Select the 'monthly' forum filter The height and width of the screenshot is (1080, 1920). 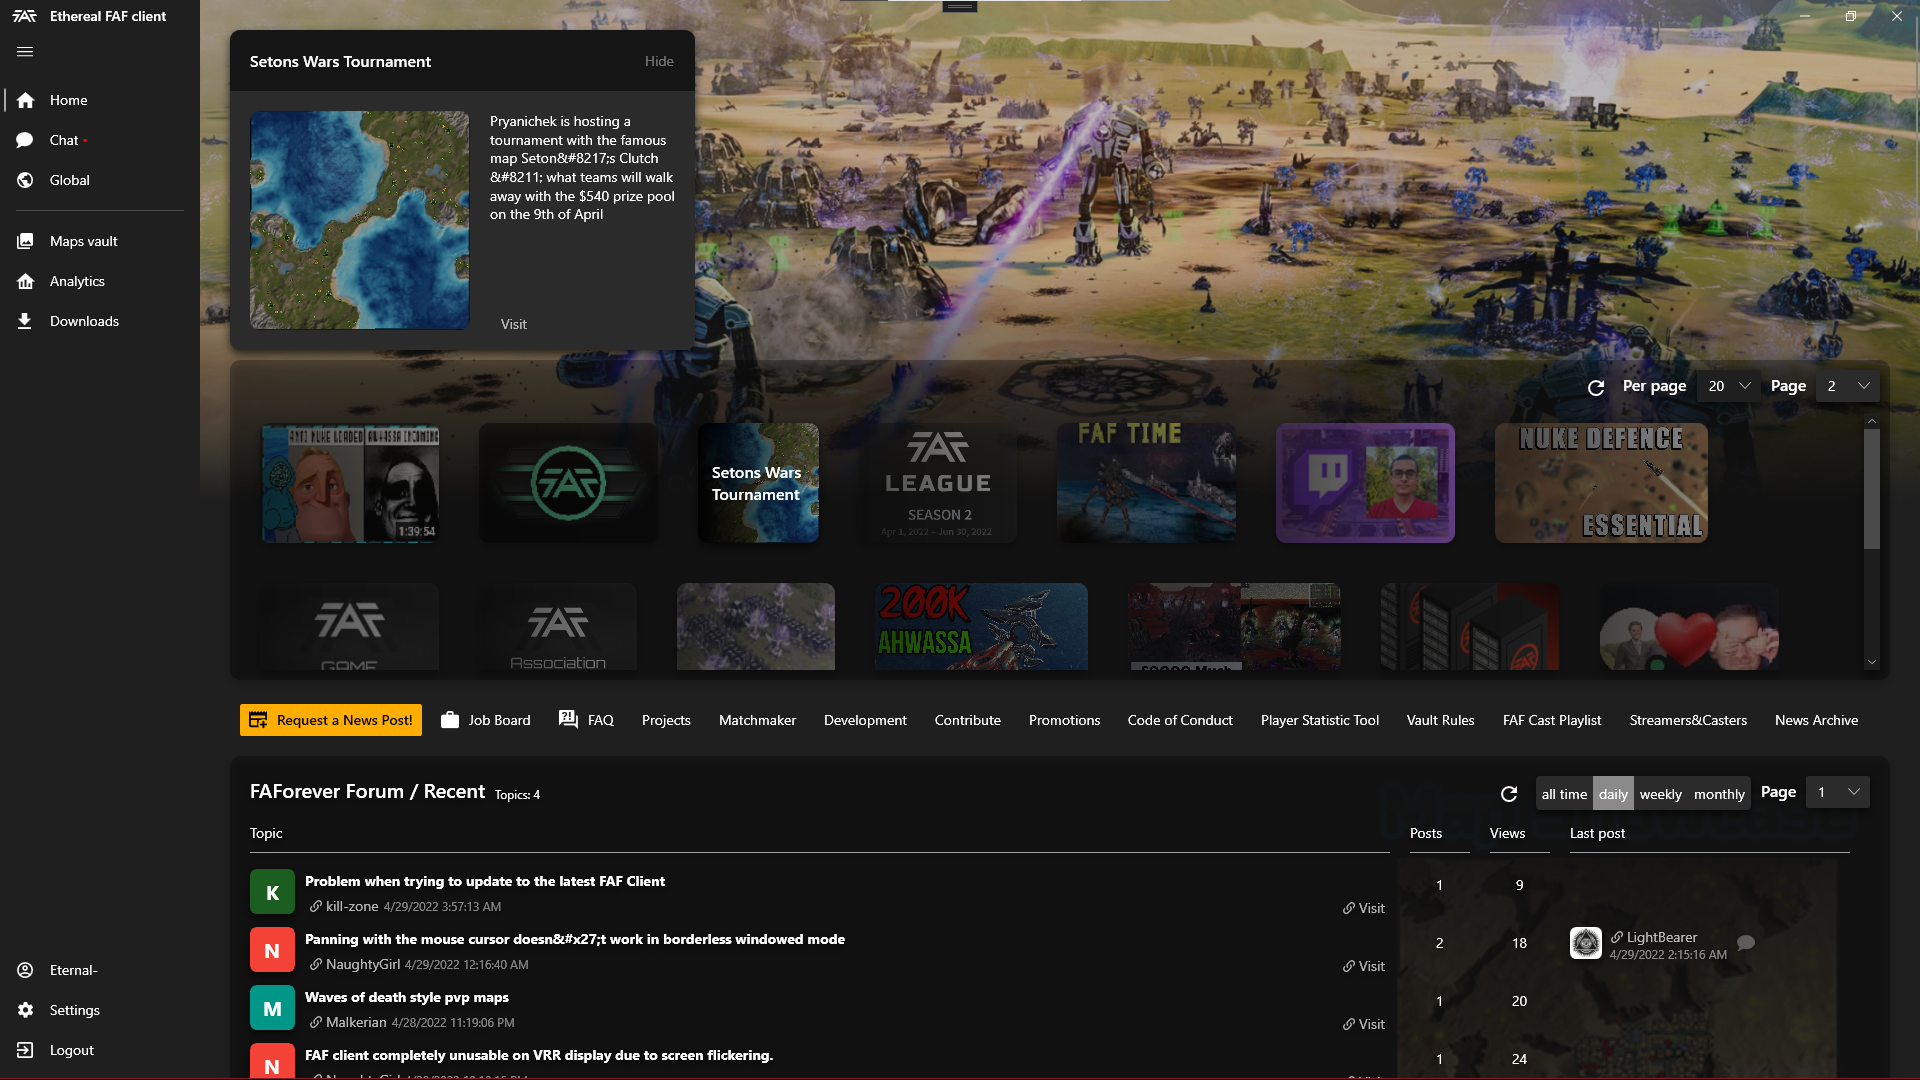pos(1719,794)
